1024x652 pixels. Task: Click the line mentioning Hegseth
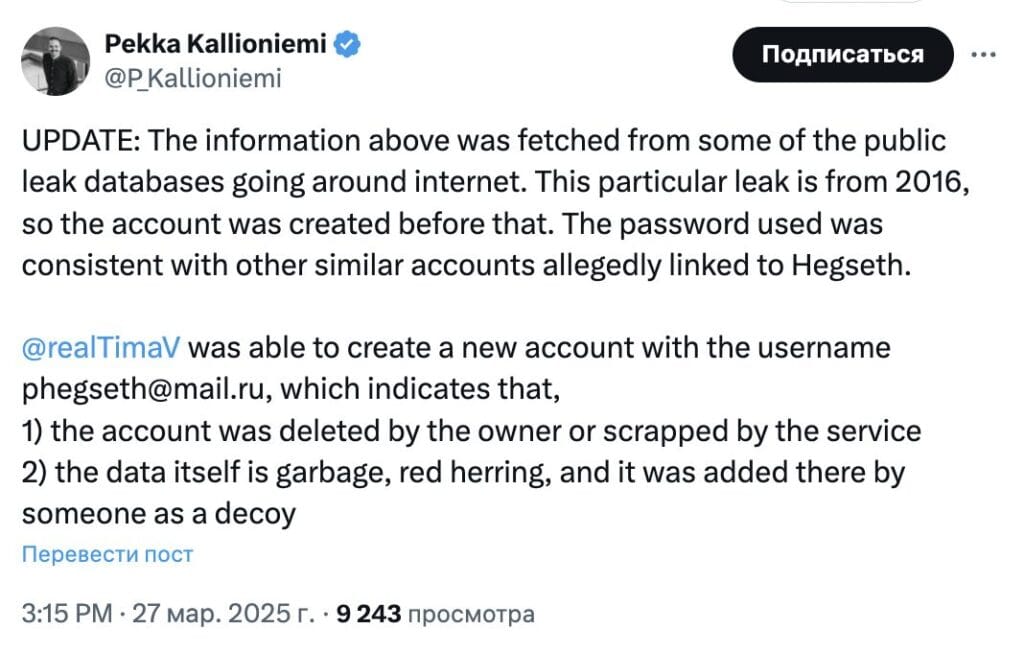point(466,265)
